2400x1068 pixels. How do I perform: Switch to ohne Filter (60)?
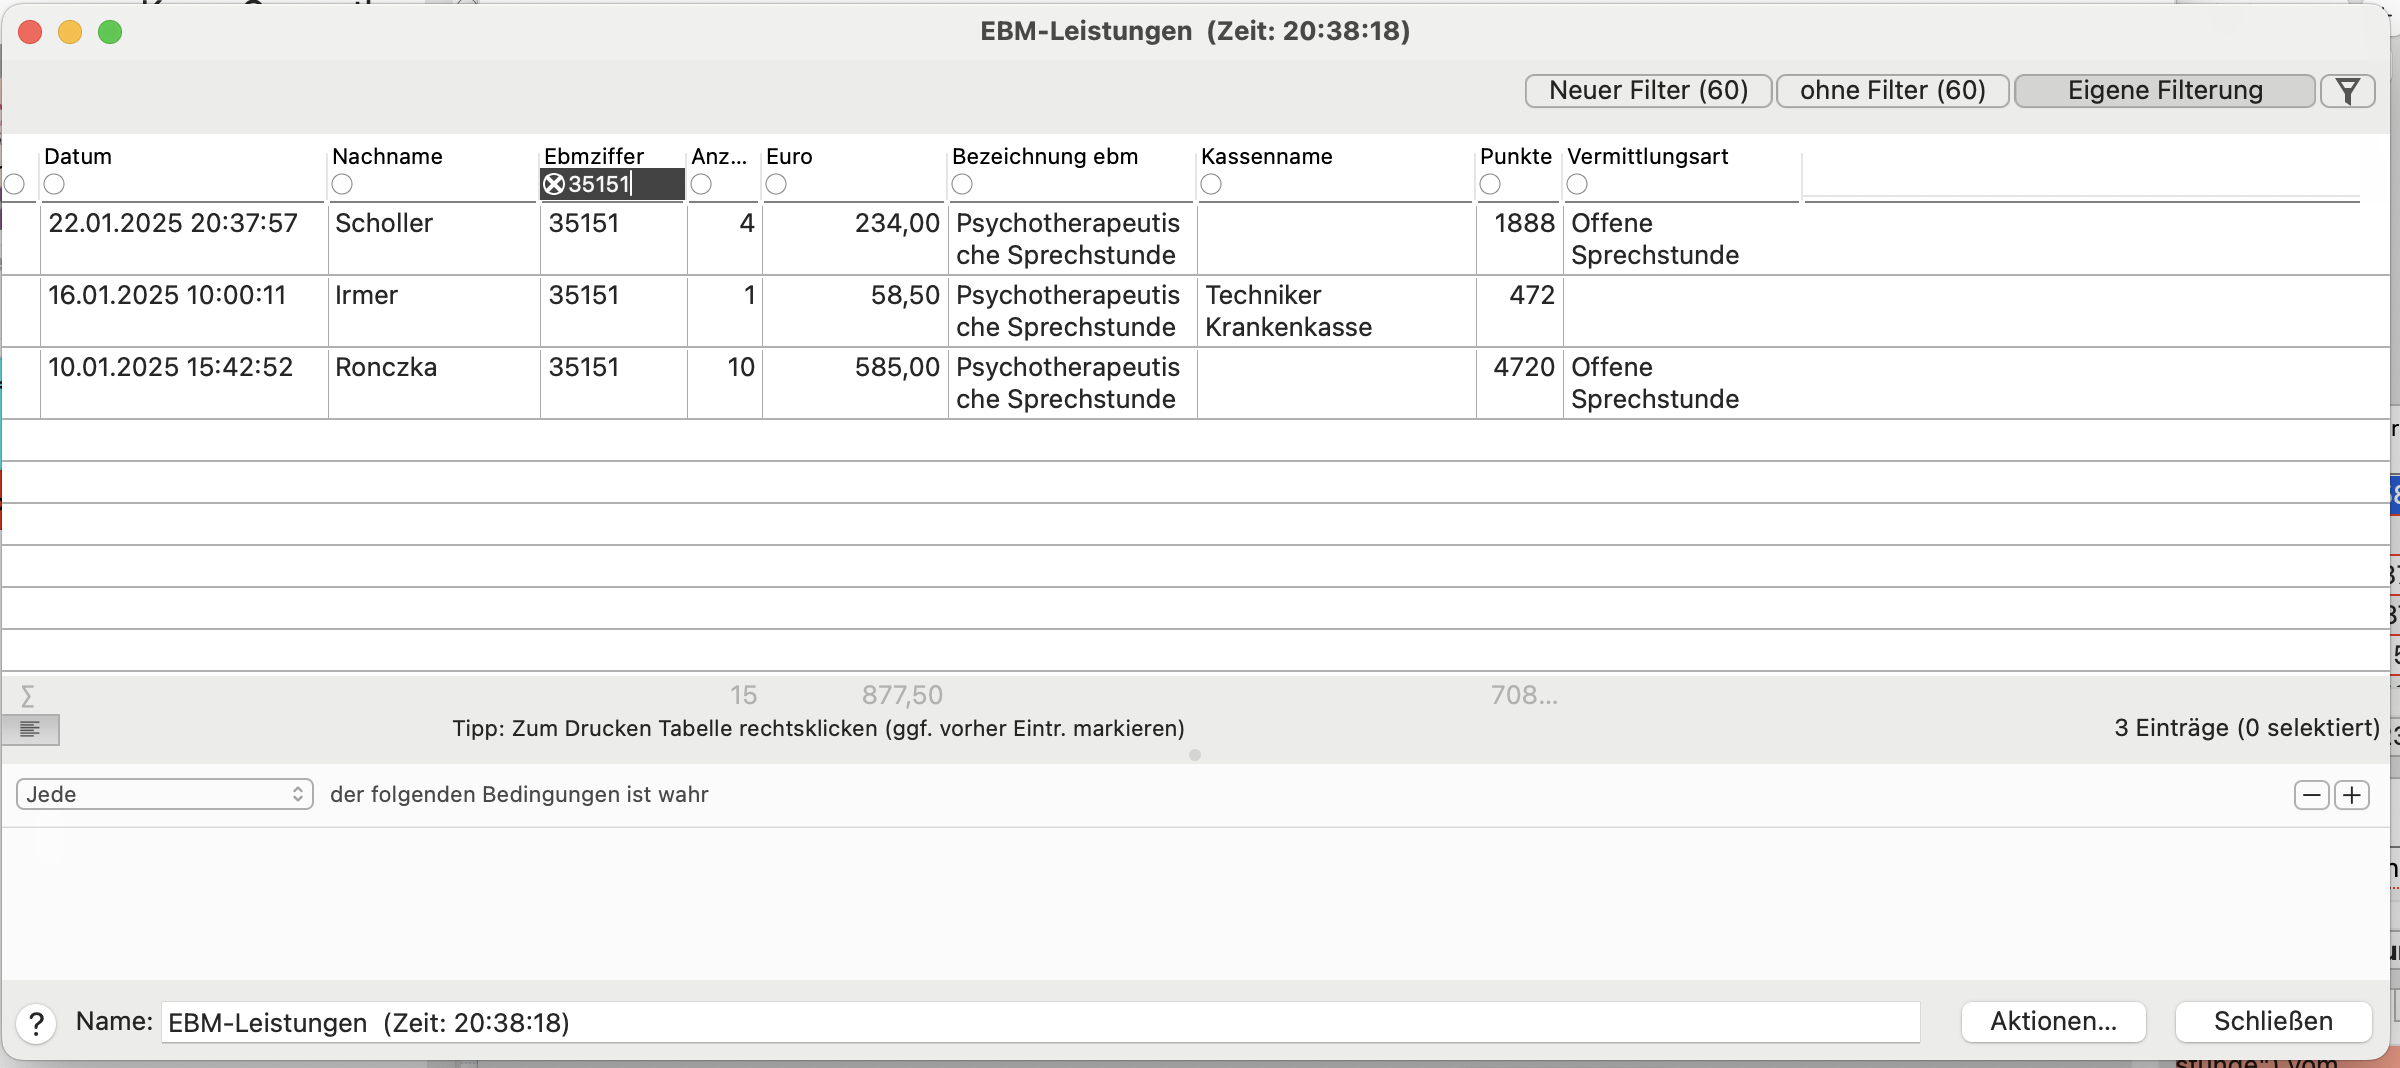pyautogui.click(x=1893, y=91)
